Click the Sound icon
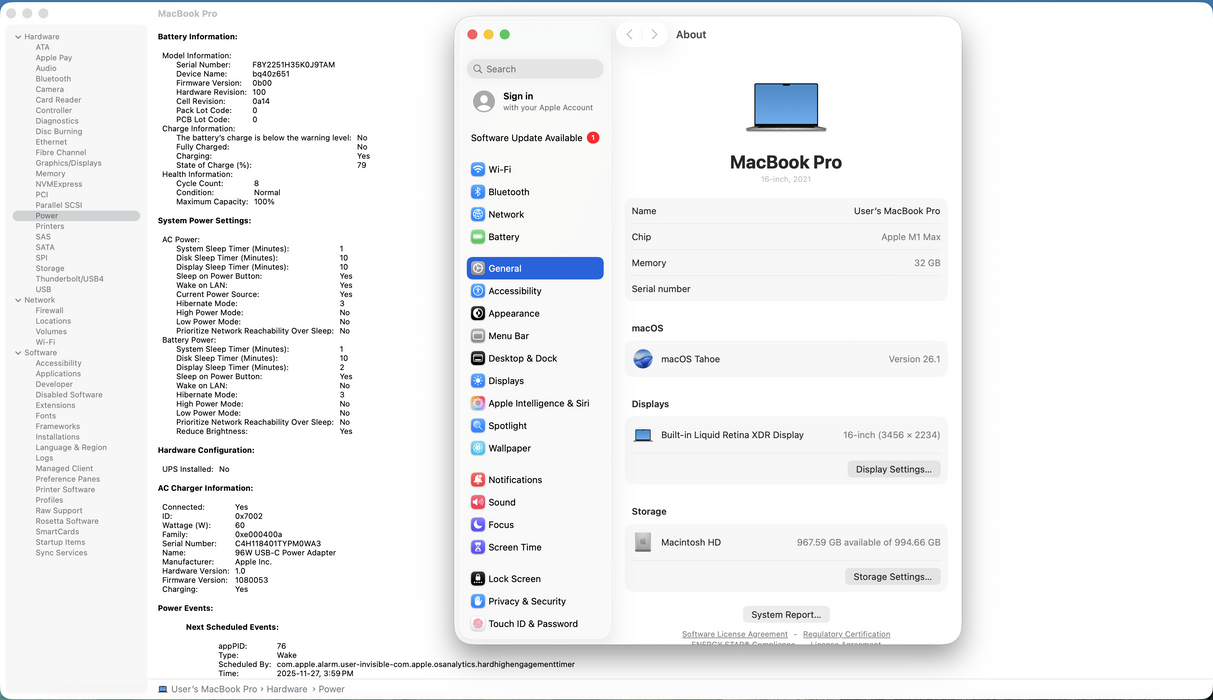 [478, 502]
